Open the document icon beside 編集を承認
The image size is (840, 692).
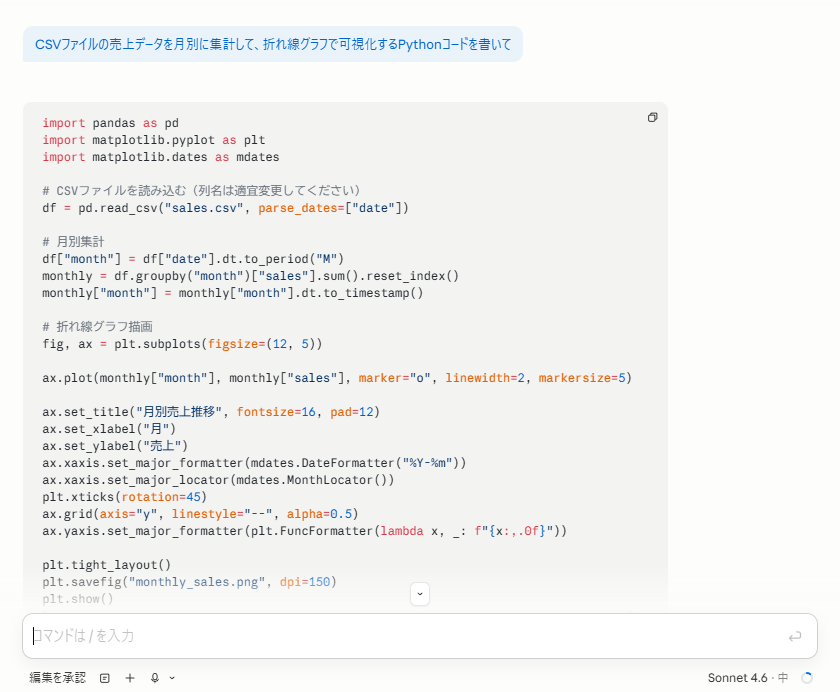click(x=105, y=678)
